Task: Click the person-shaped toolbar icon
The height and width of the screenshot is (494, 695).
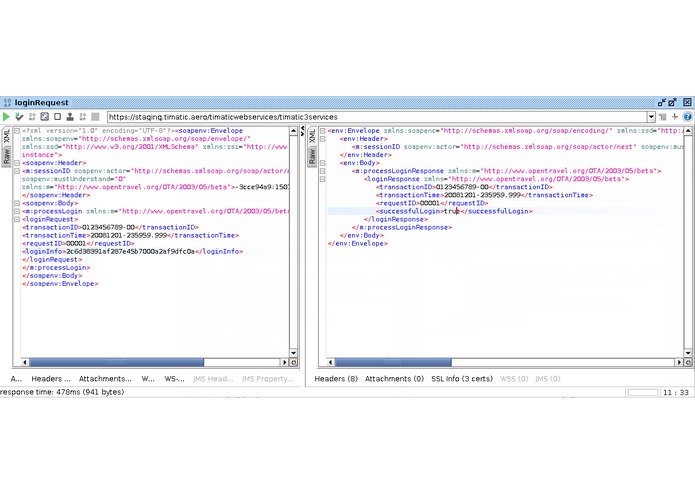Action: pos(70,117)
